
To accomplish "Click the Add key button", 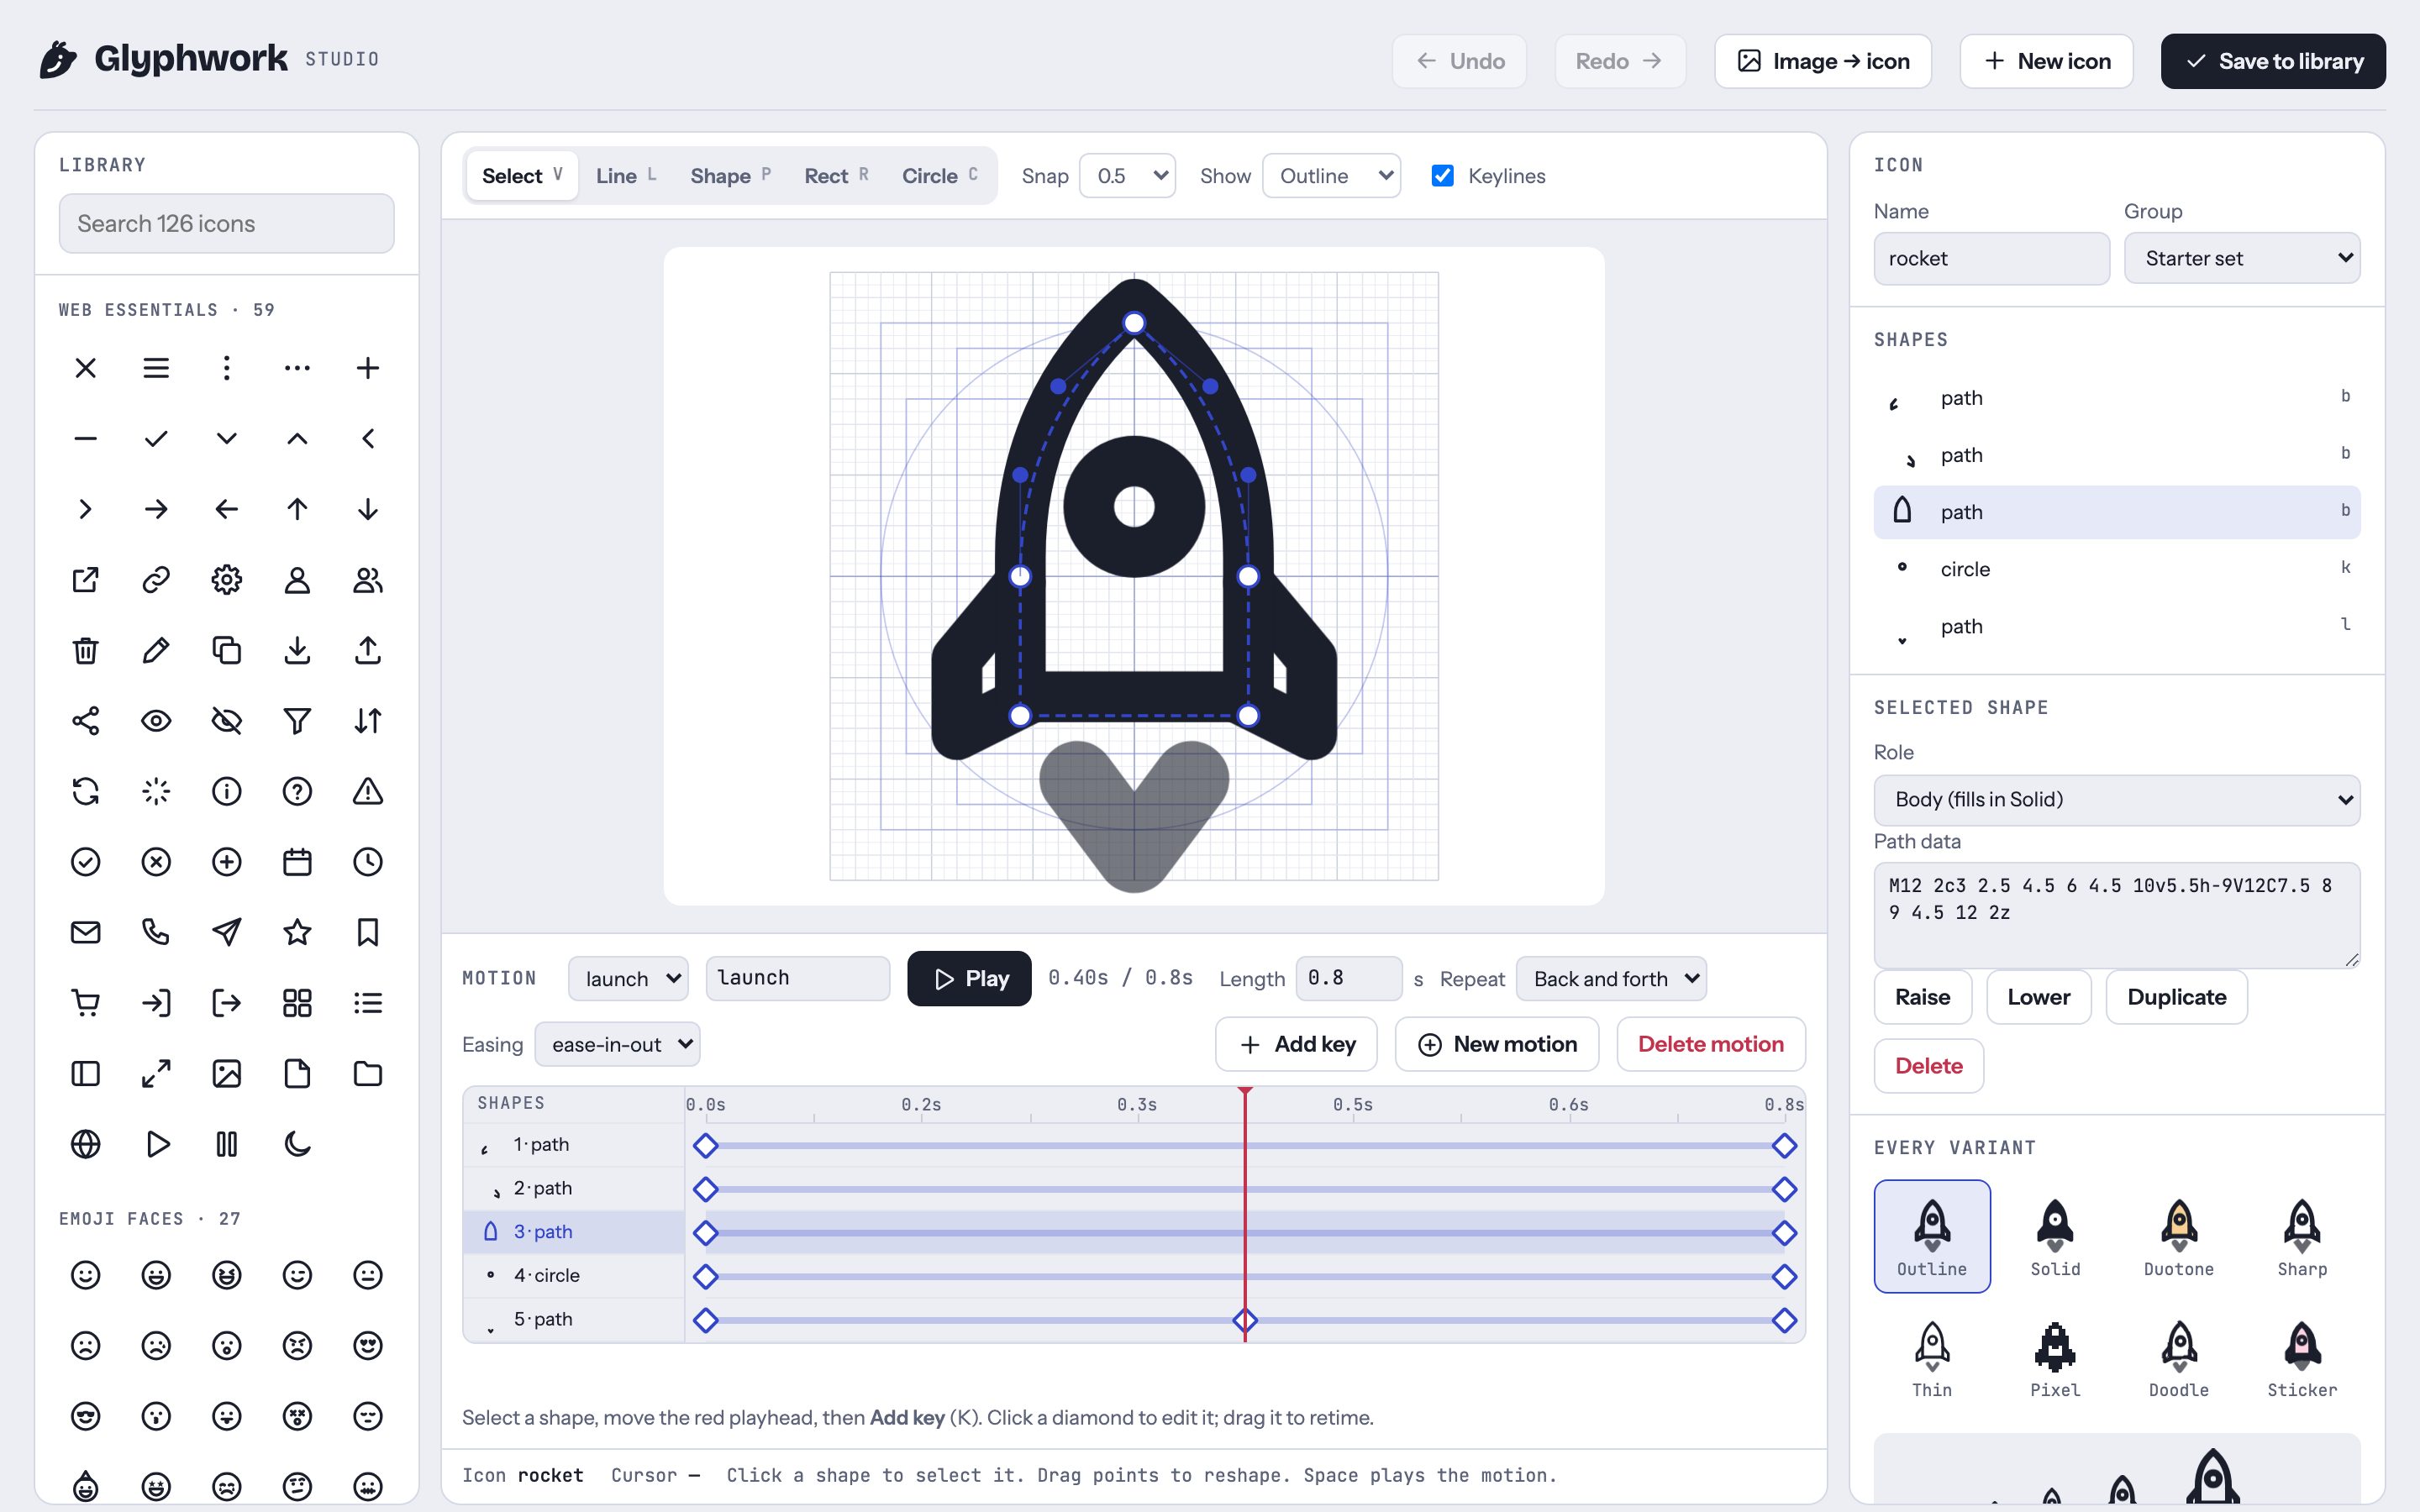I will click(x=1296, y=1045).
